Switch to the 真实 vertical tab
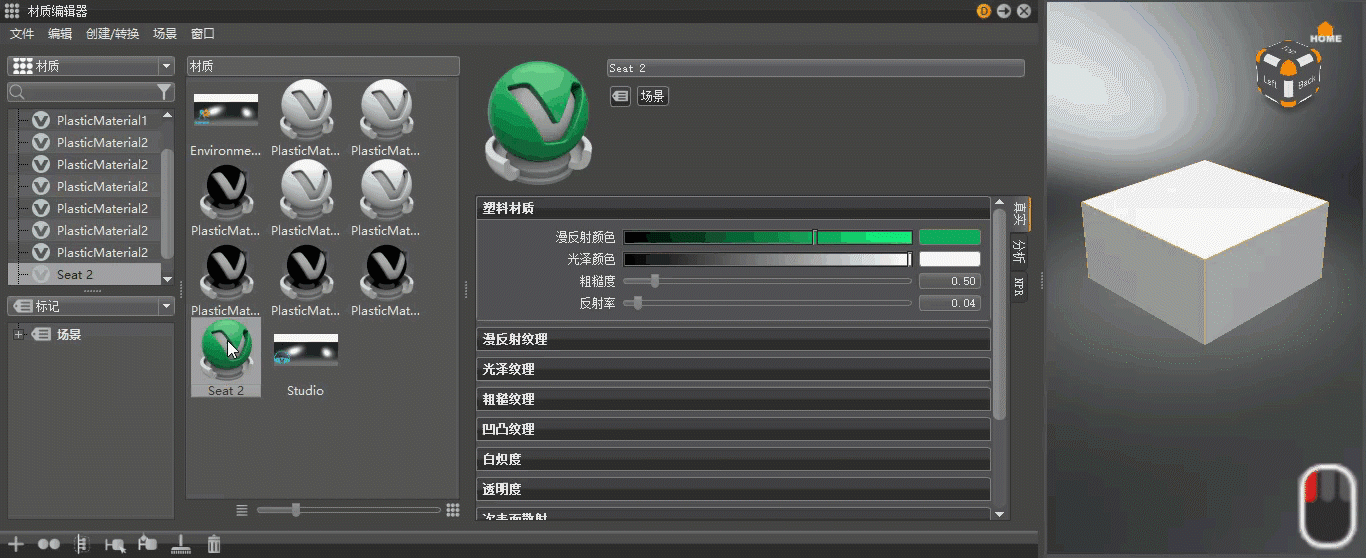 point(1020,213)
